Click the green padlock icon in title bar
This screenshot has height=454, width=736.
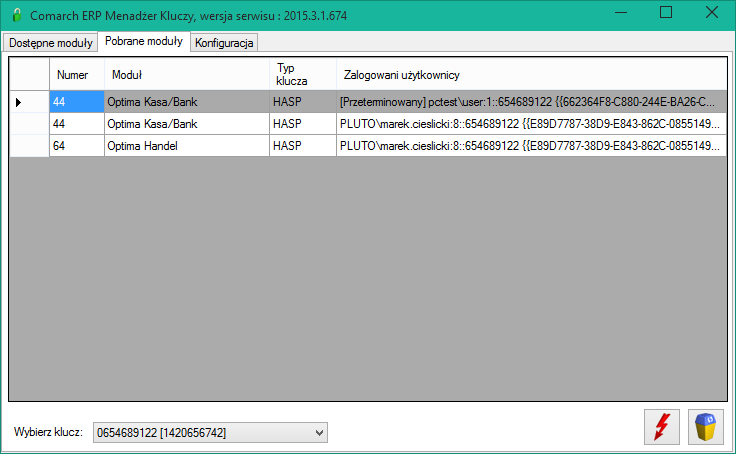point(17,15)
